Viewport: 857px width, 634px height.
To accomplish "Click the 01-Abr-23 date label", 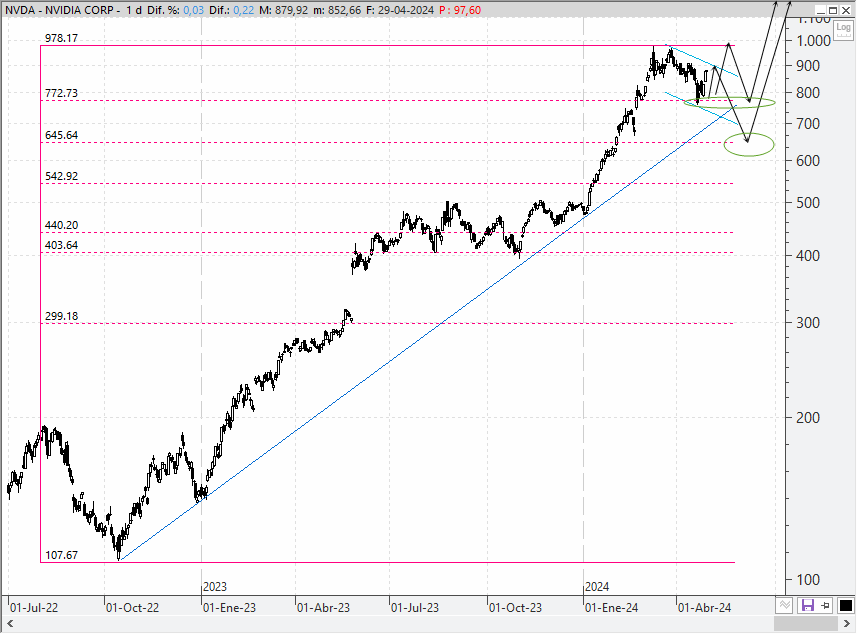I will [x=324, y=608].
